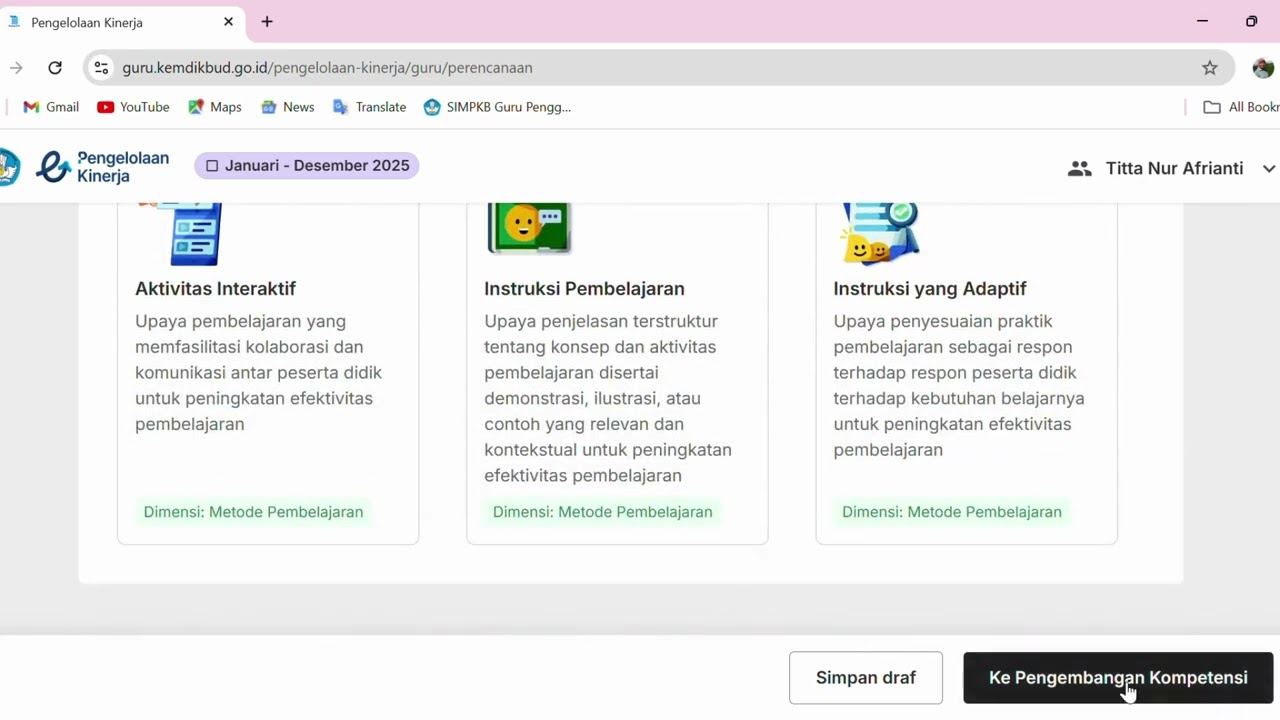
Task: Click the Instruksi yang Adaptif description text
Action: pyautogui.click(x=959, y=386)
